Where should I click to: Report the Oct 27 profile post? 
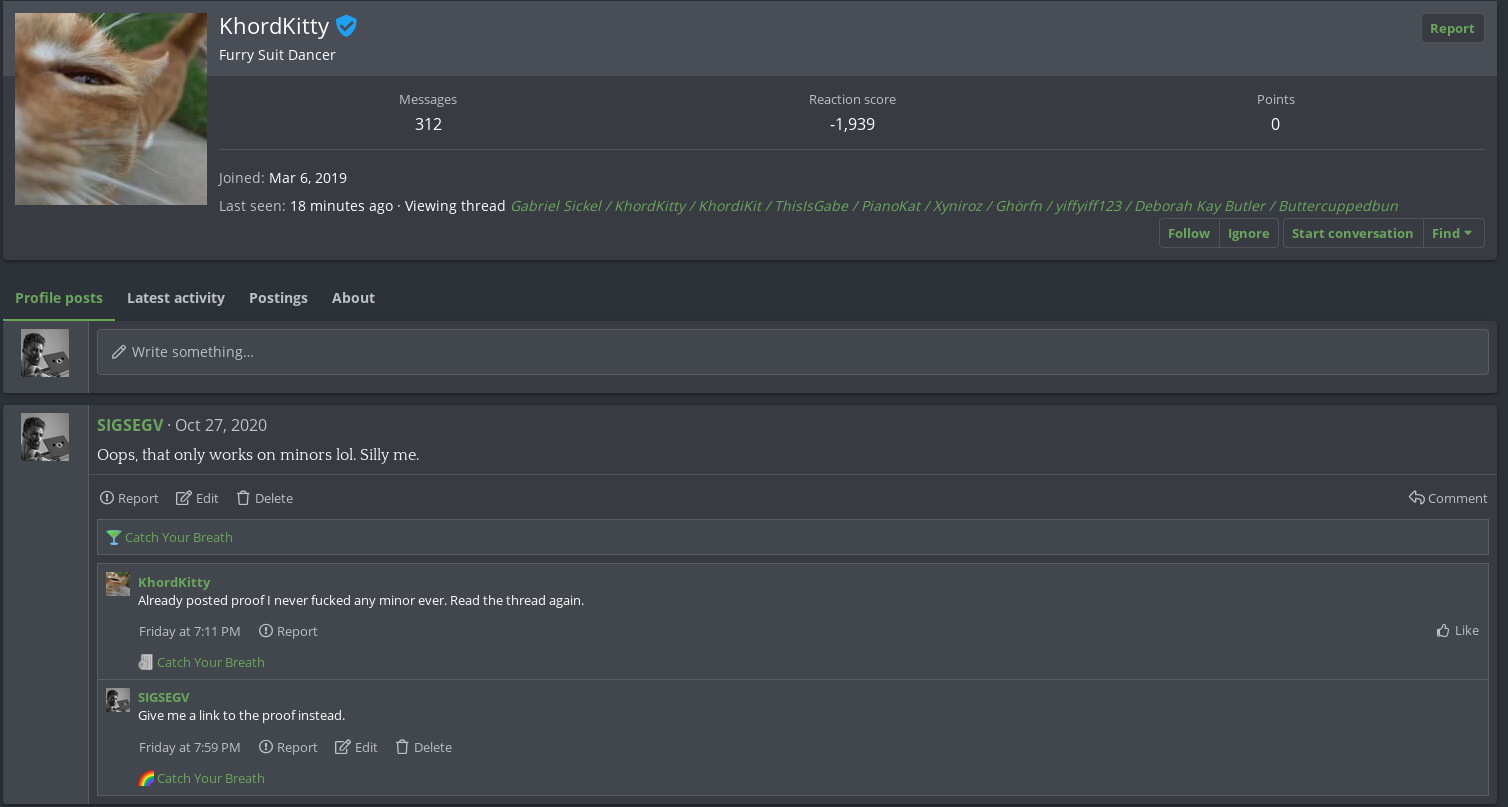click(129, 498)
